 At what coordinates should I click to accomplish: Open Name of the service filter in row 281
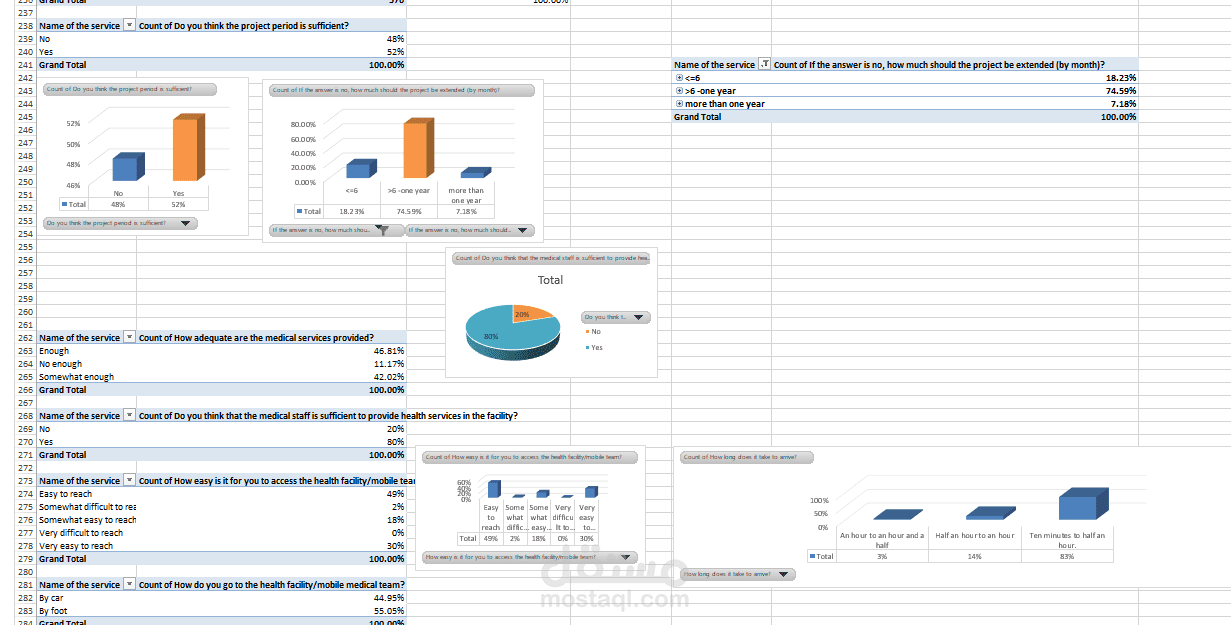pos(129,585)
